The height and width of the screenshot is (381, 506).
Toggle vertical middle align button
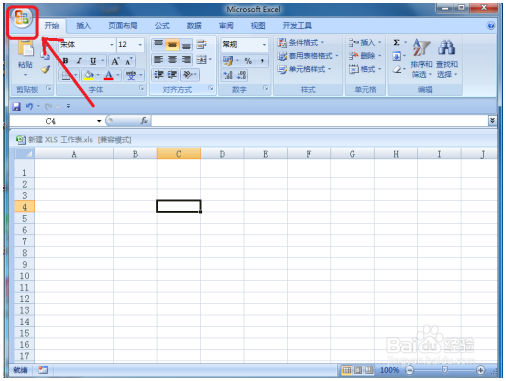(x=172, y=45)
